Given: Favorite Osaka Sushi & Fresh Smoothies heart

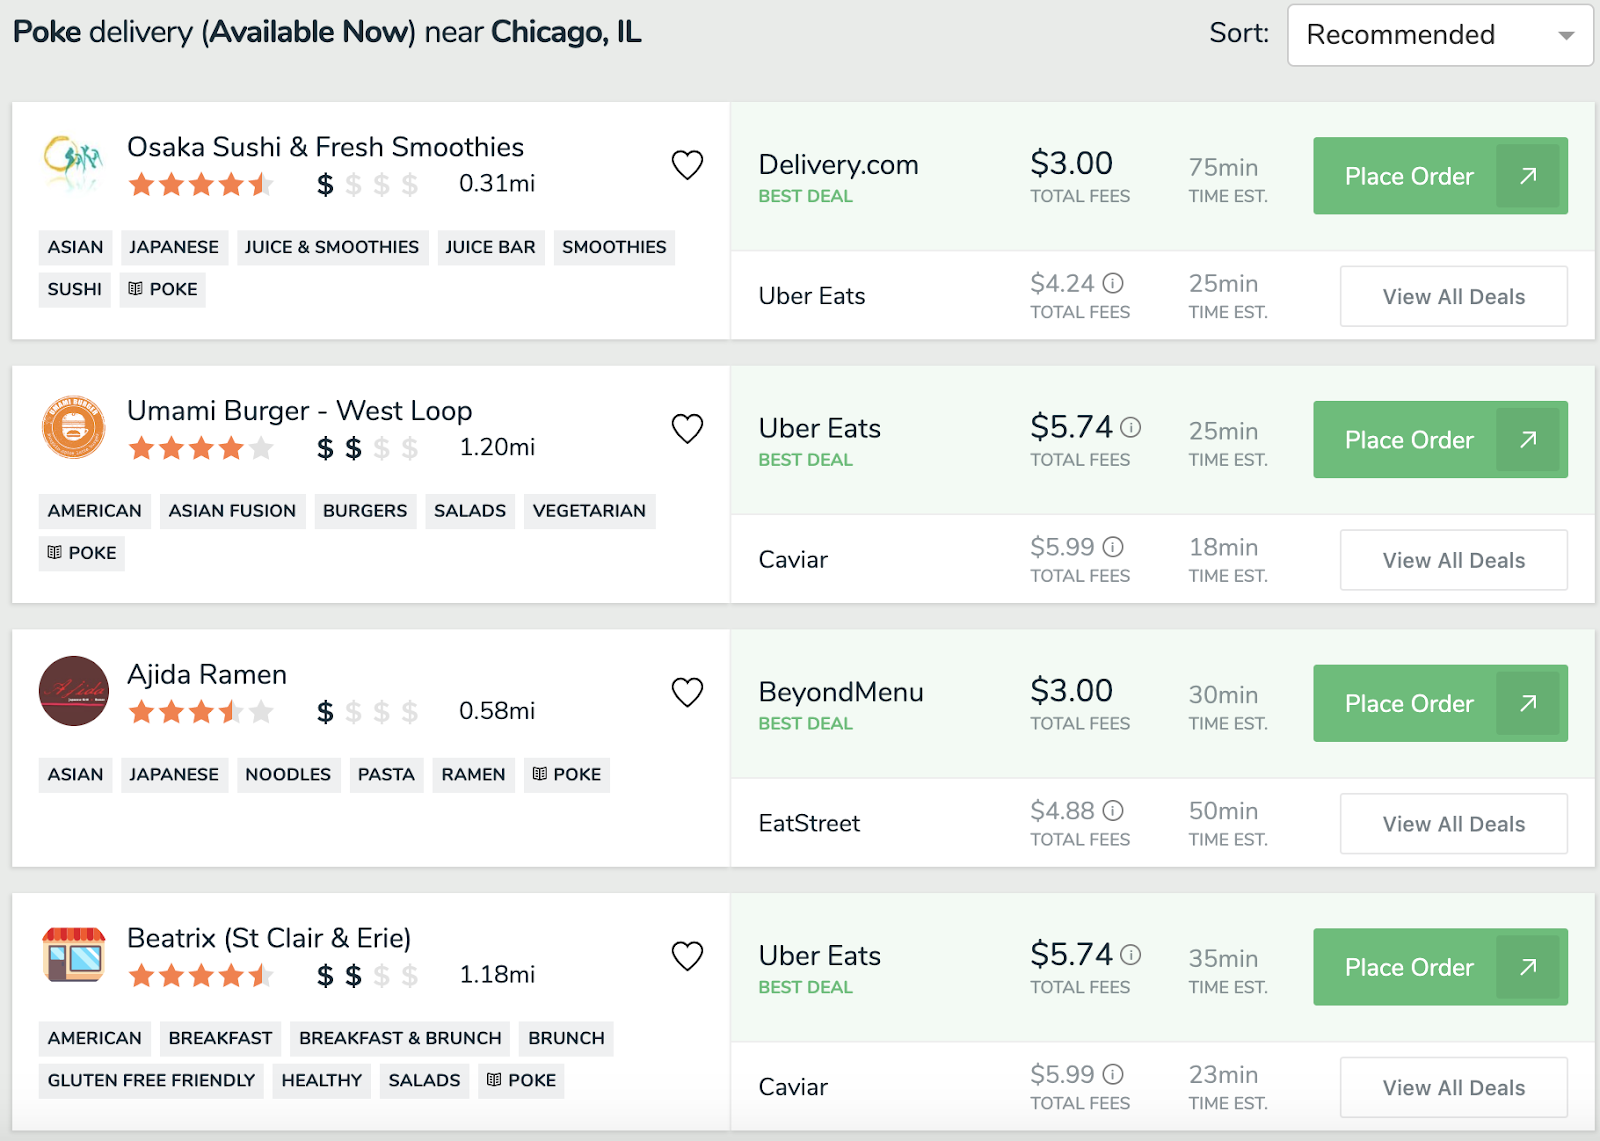Looking at the screenshot, I should click(x=687, y=165).
